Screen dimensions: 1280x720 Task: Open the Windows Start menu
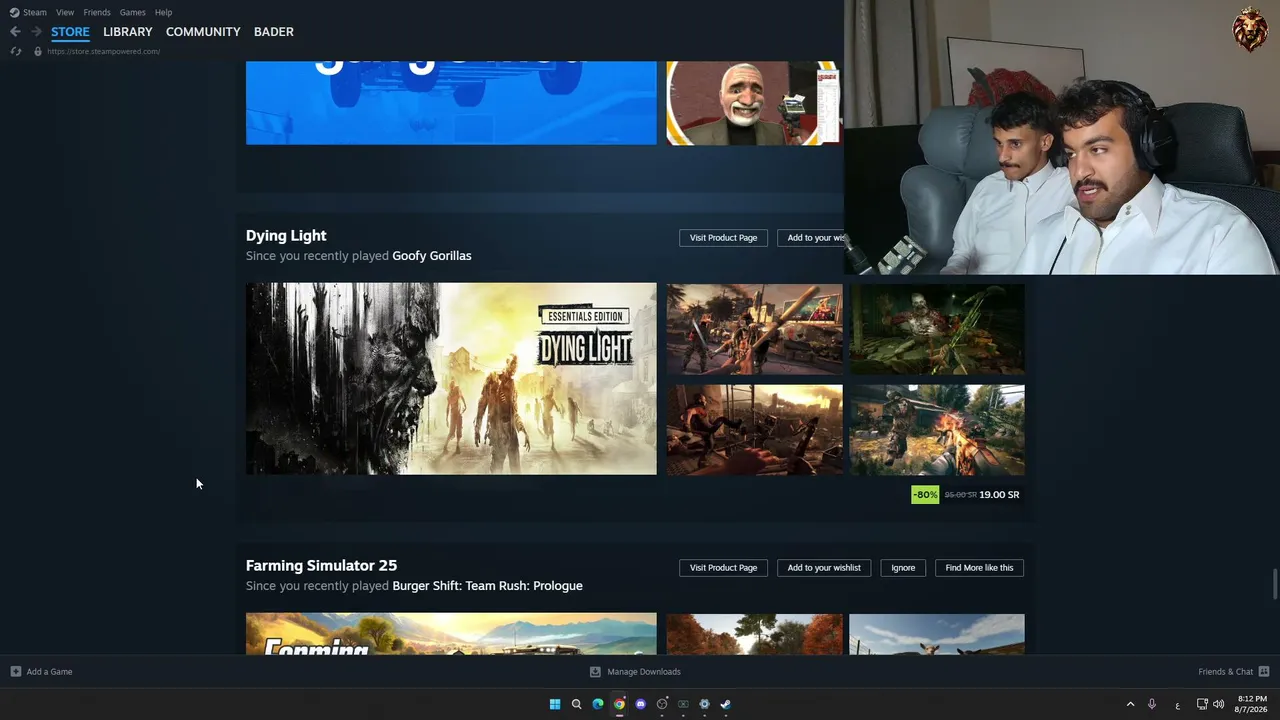click(x=555, y=704)
